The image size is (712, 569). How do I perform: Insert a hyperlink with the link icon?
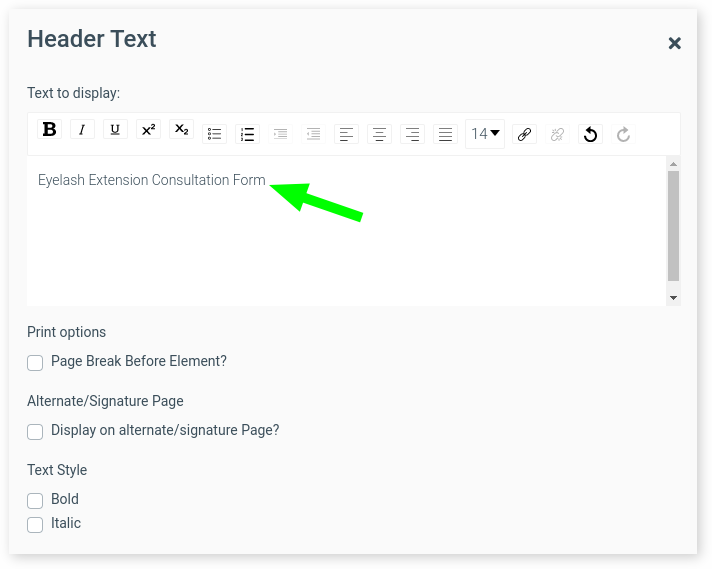(x=525, y=134)
